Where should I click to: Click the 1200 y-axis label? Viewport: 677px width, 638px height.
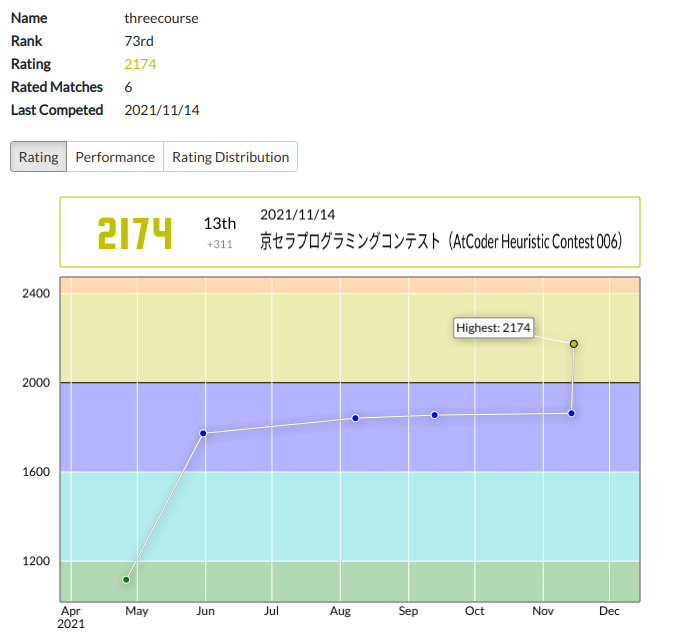[x=36, y=561]
